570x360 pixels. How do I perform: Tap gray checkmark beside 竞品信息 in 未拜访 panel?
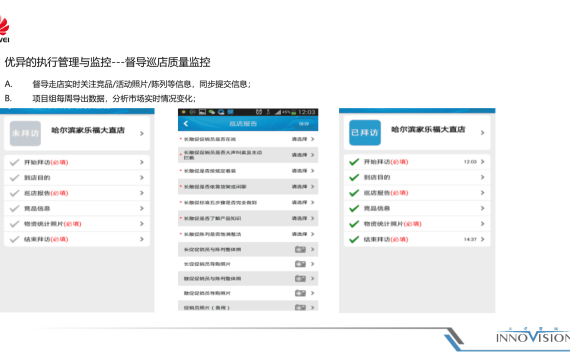tap(14, 208)
